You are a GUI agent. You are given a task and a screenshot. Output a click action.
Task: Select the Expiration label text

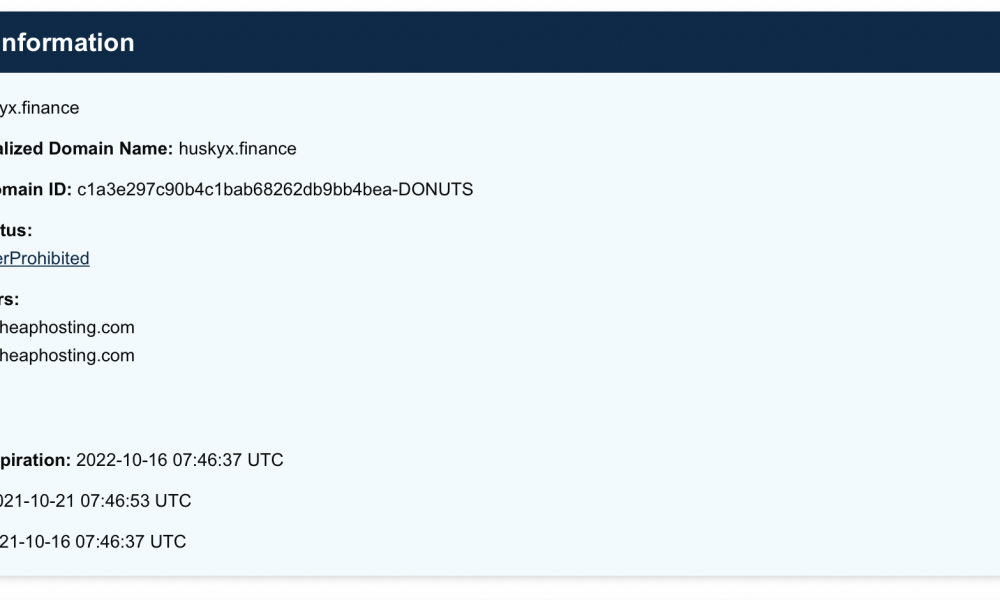(x=35, y=460)
